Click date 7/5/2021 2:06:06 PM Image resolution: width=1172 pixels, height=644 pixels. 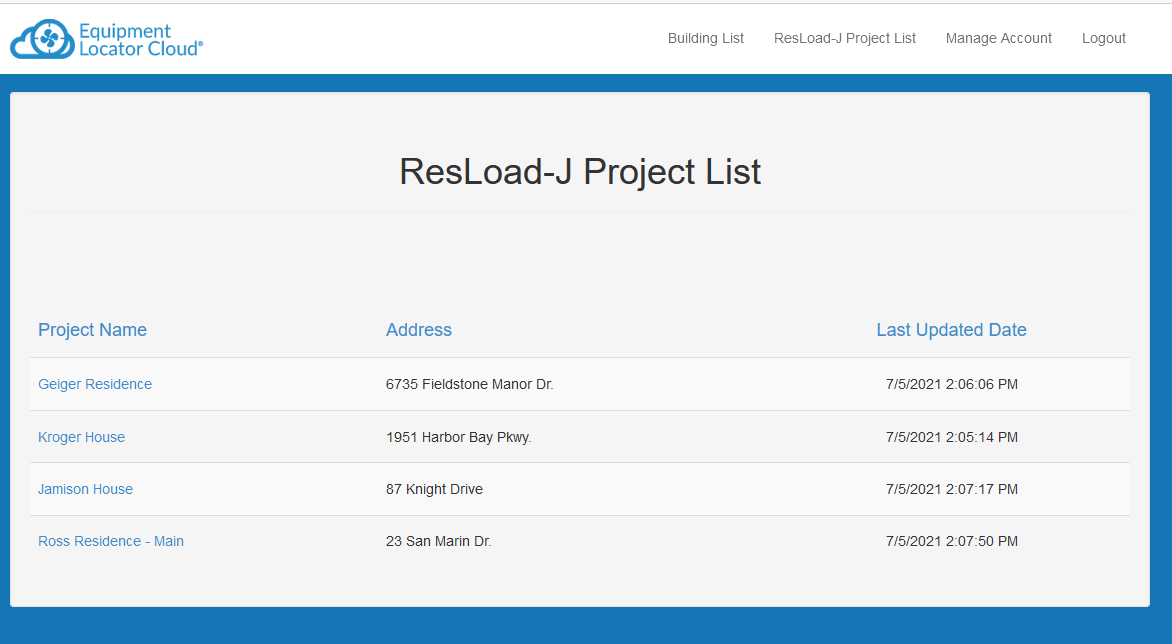[952, 384]
